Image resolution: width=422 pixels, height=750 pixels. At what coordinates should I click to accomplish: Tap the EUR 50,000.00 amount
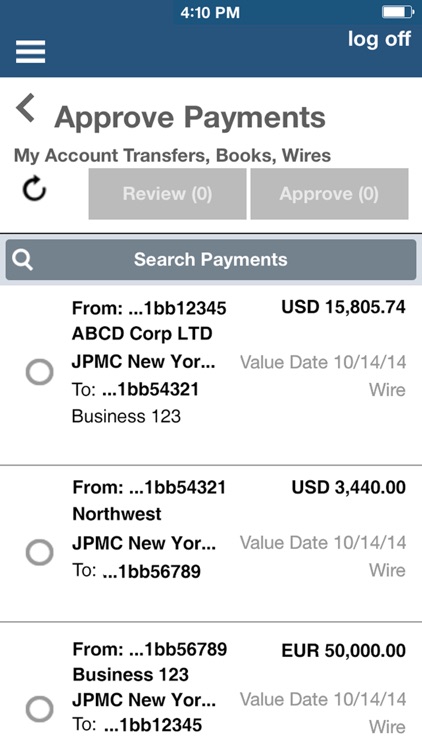[344, 651]
